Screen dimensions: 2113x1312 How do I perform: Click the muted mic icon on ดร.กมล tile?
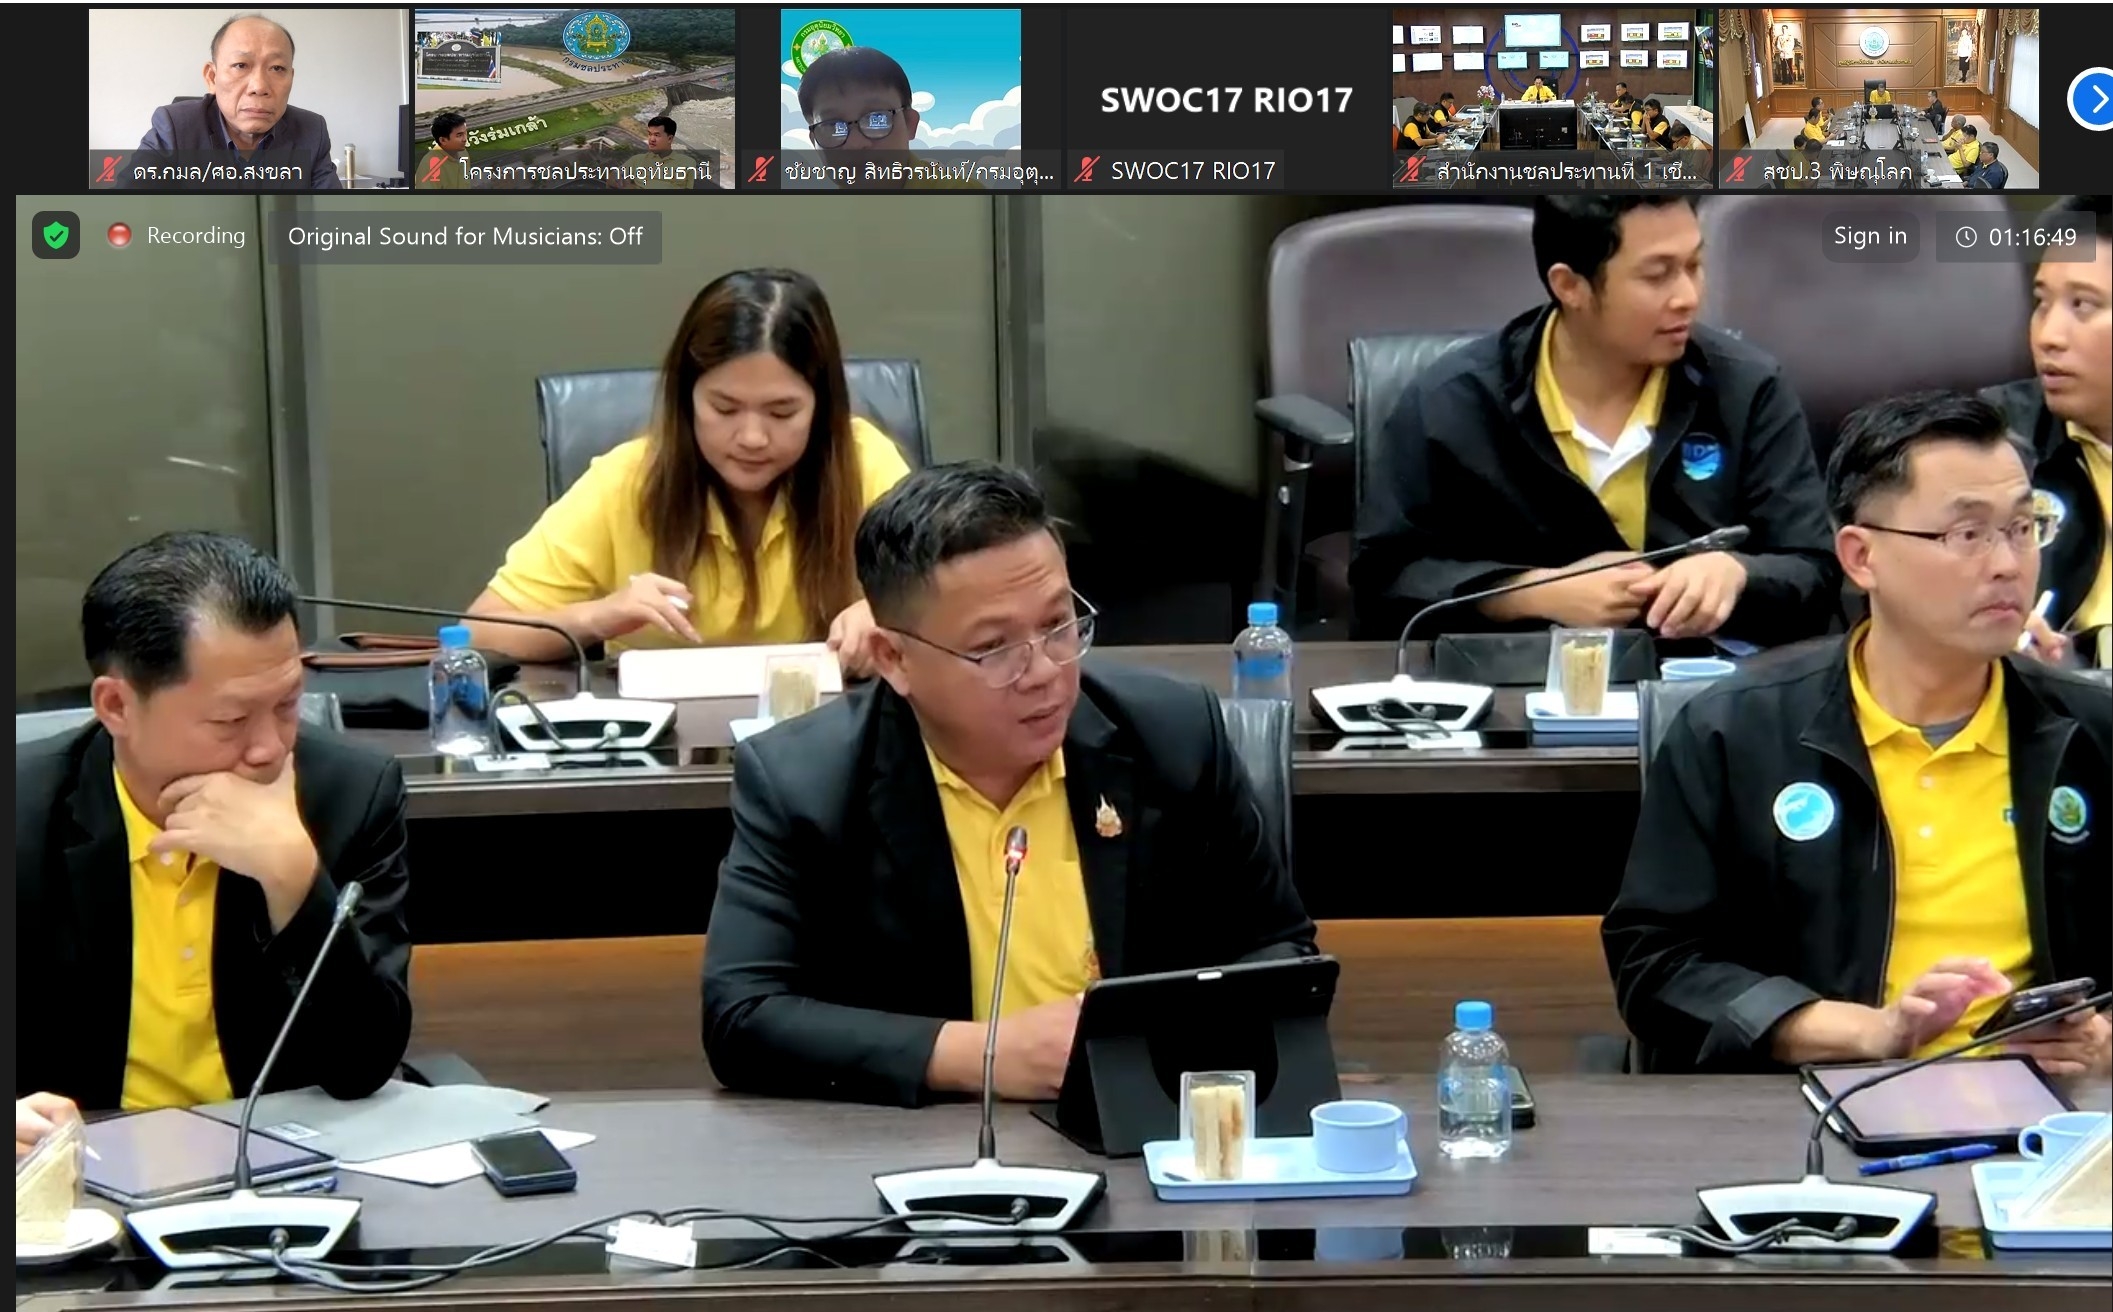coord(108,171)
